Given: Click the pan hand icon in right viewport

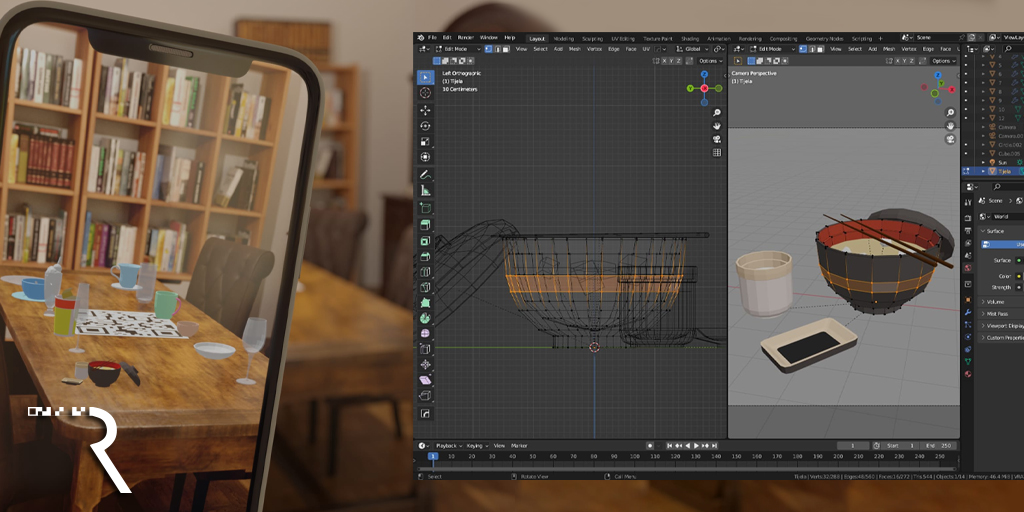Looking at the screenshot, I should (x=950, y=126).
